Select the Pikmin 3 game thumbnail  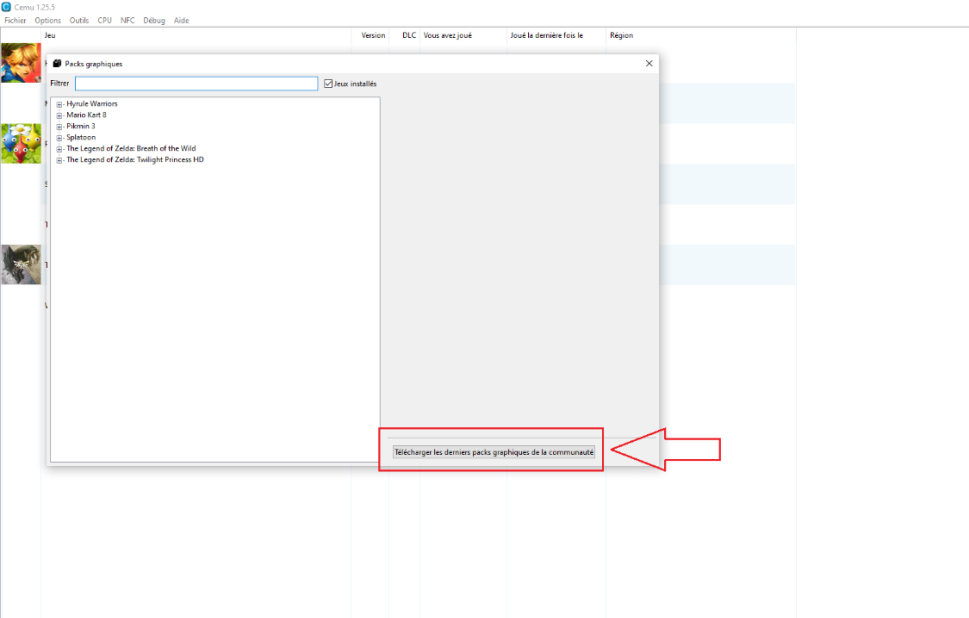coord(20,143)
